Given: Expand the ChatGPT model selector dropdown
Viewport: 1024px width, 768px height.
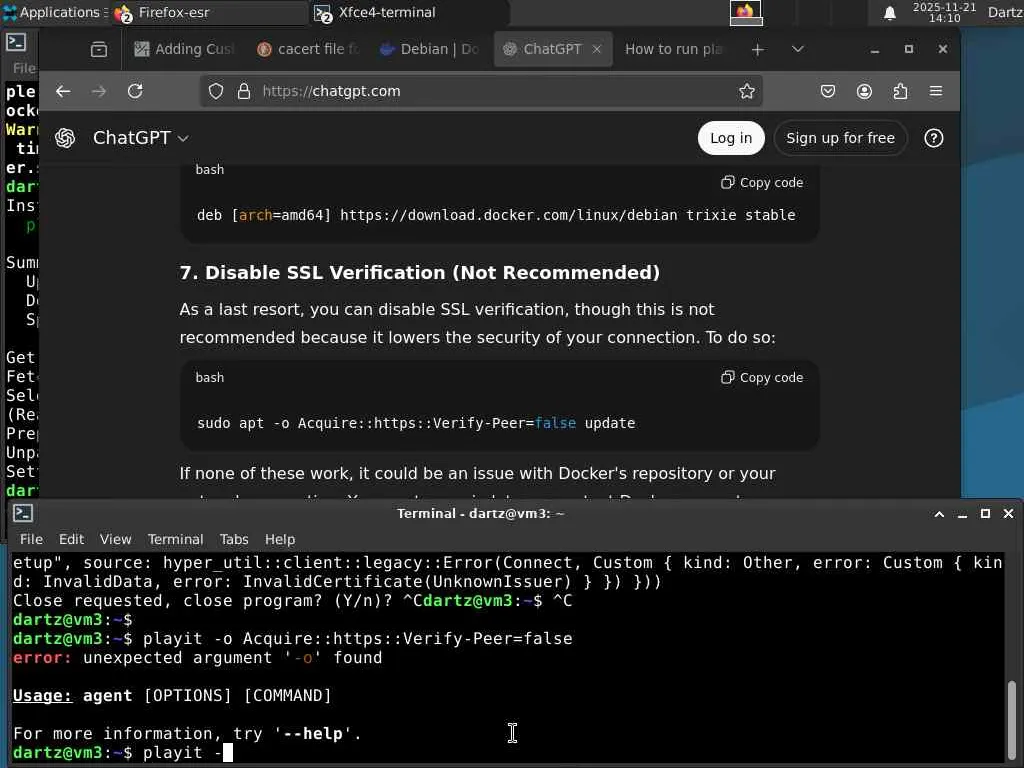Looking at the screenshot, I should click(x=141, y=138).
